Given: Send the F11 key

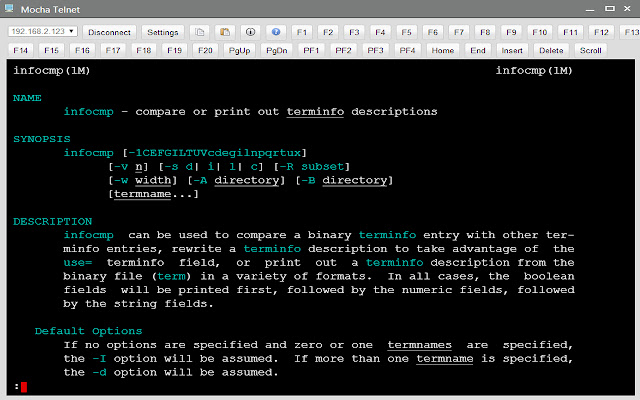Looking at the screenshot, I should tap(570, 32).
